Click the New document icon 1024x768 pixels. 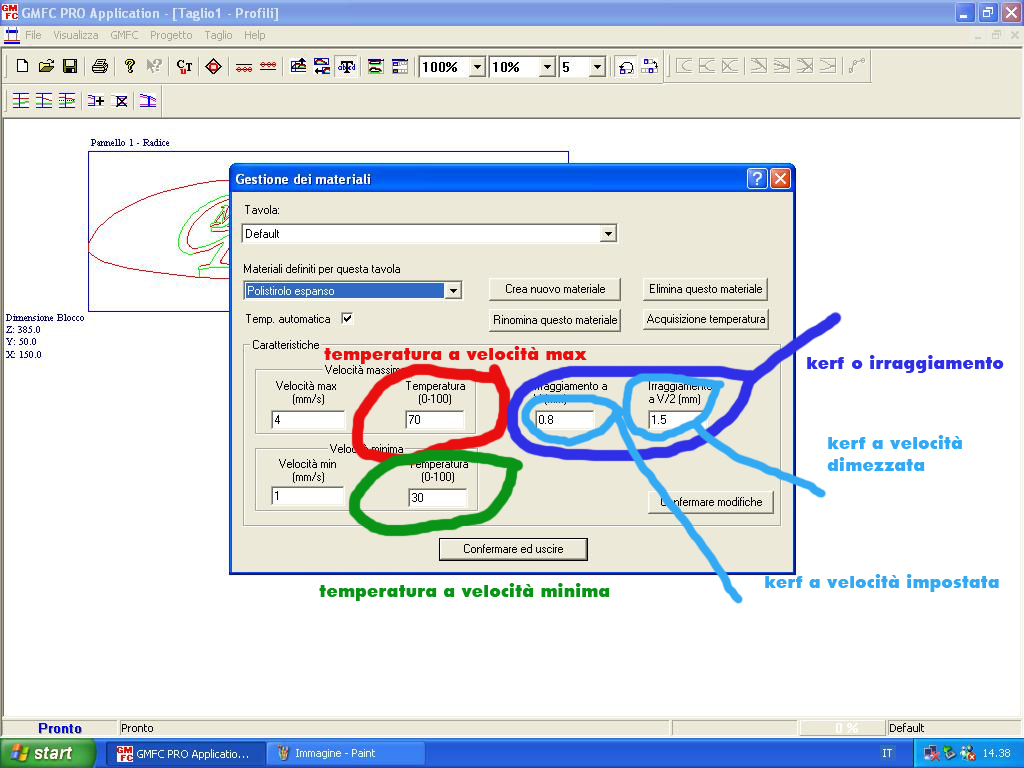22,67
